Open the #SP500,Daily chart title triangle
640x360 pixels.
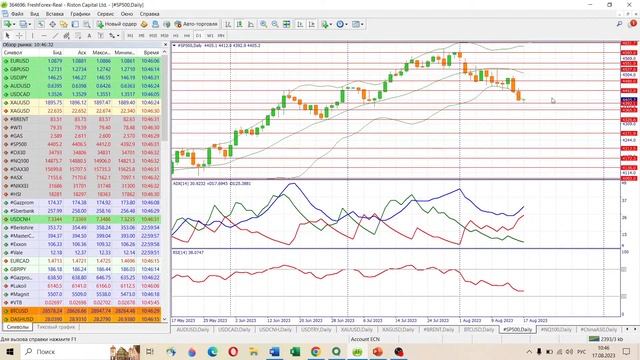pyautogui.click(x=174, y=45)
